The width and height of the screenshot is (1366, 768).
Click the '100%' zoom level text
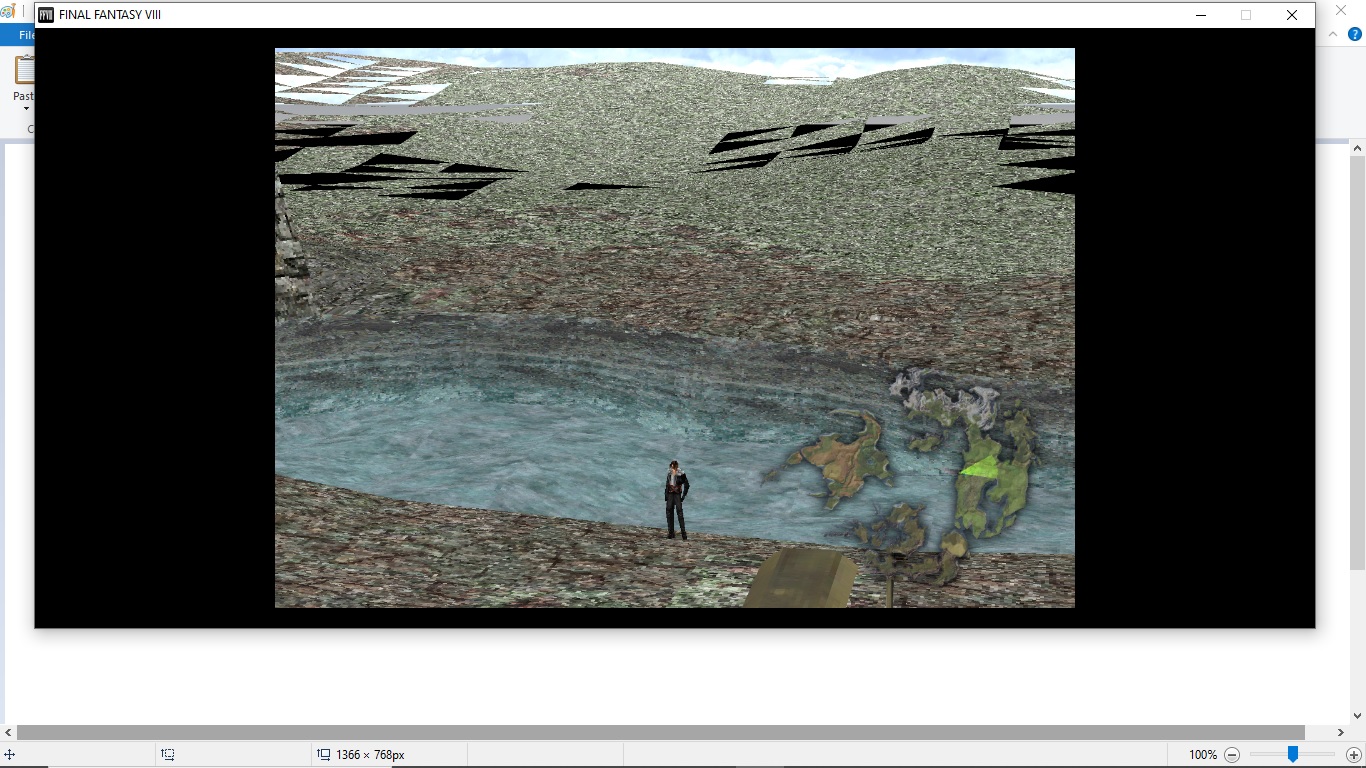(x=1203, y=755)
